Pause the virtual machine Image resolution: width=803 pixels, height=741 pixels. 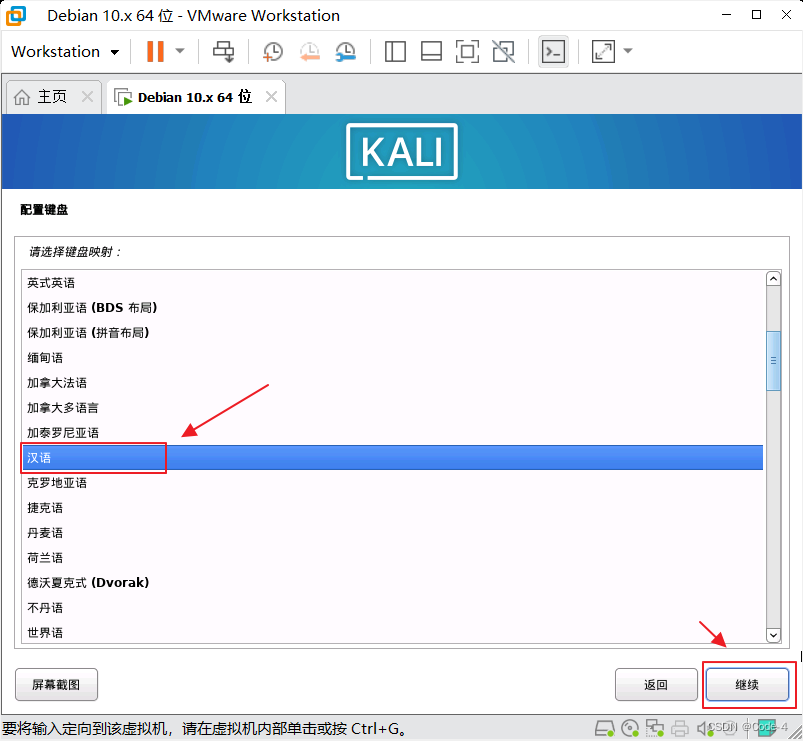click(155, 51)
